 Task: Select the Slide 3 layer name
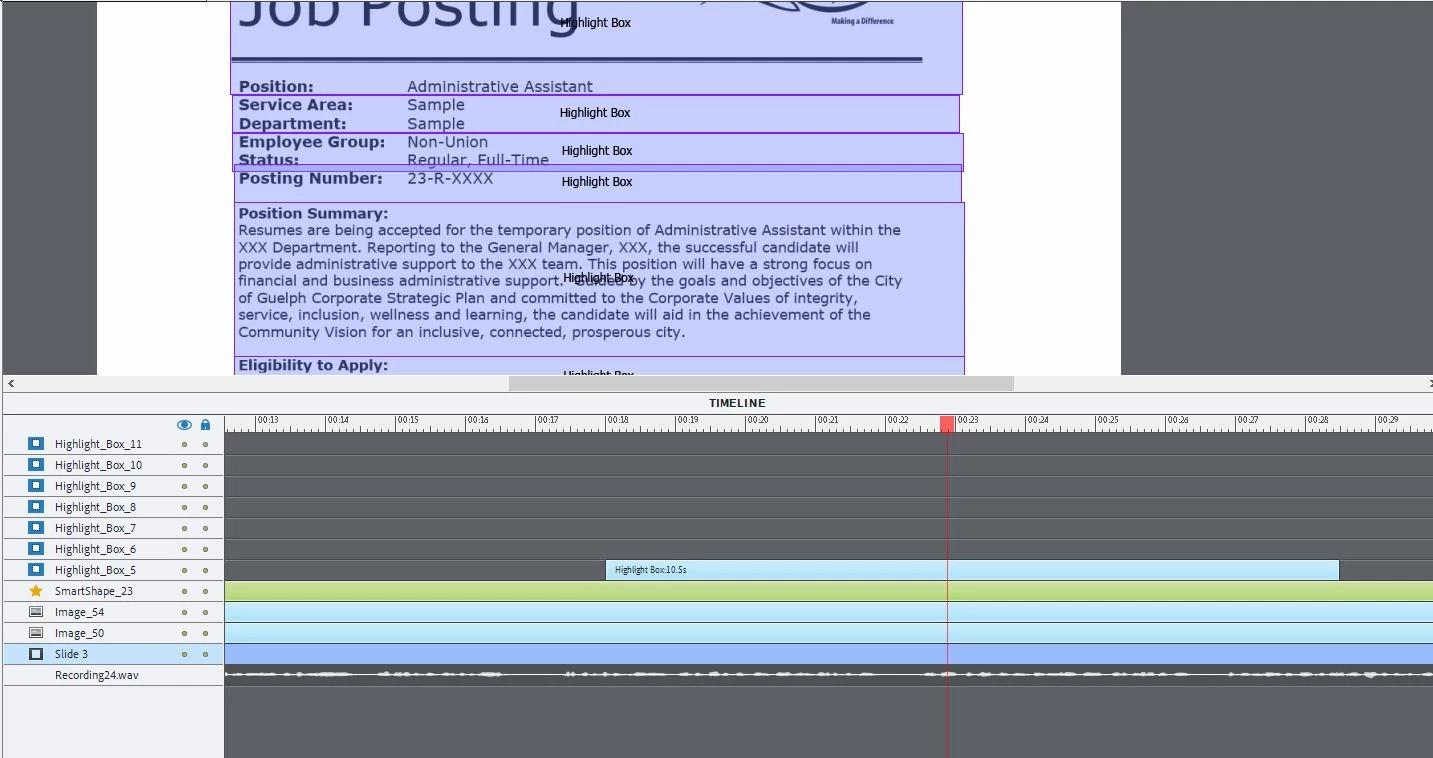[71, 654]
